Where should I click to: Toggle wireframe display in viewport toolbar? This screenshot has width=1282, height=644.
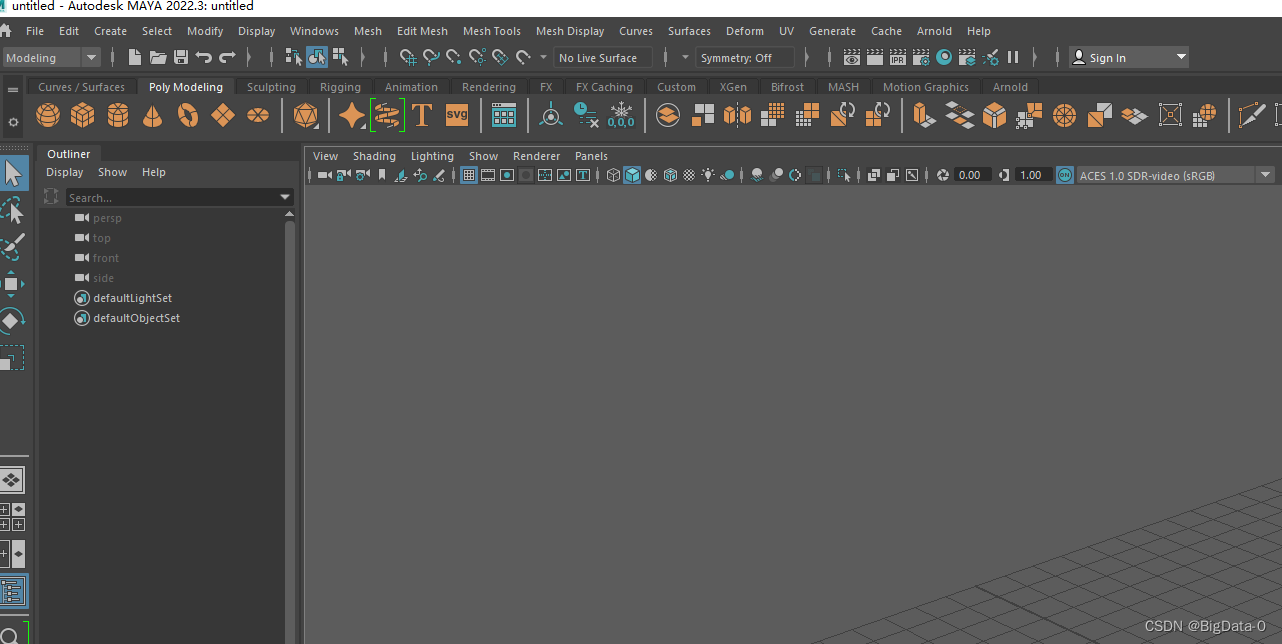613,175
